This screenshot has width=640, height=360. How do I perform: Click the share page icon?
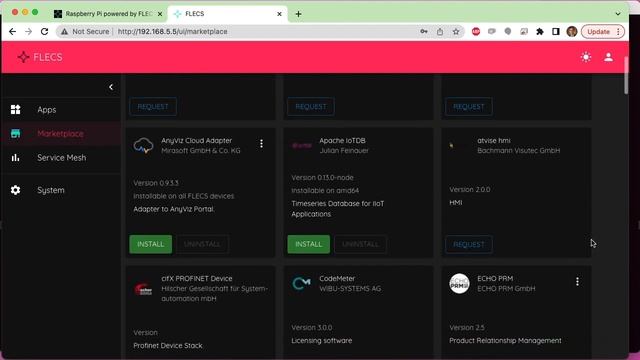coord(440,31)
